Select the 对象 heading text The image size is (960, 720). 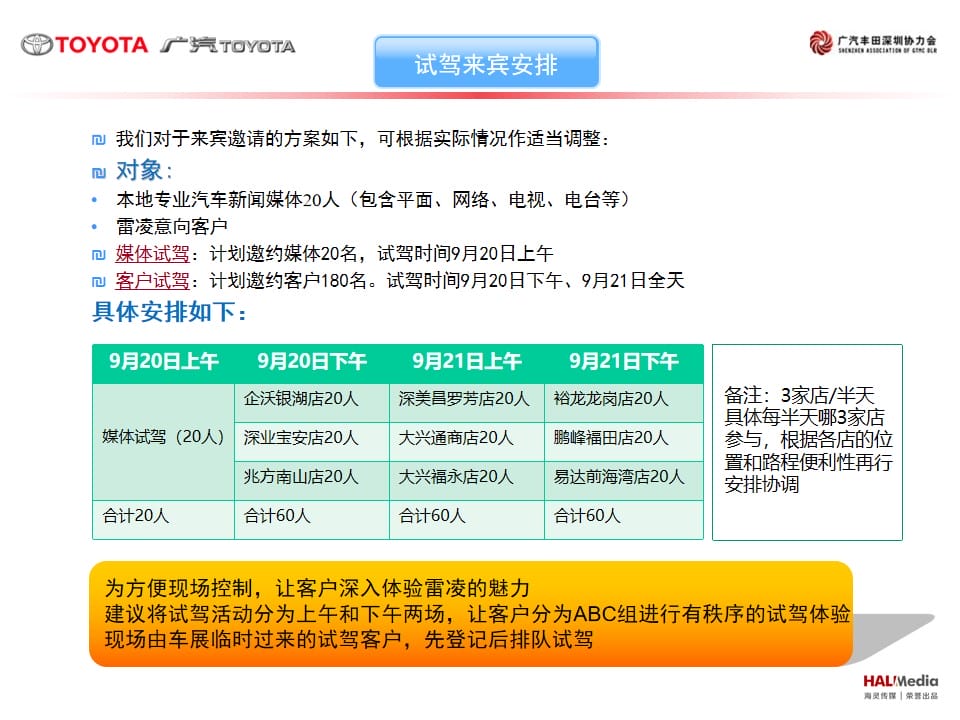point(144,170)
